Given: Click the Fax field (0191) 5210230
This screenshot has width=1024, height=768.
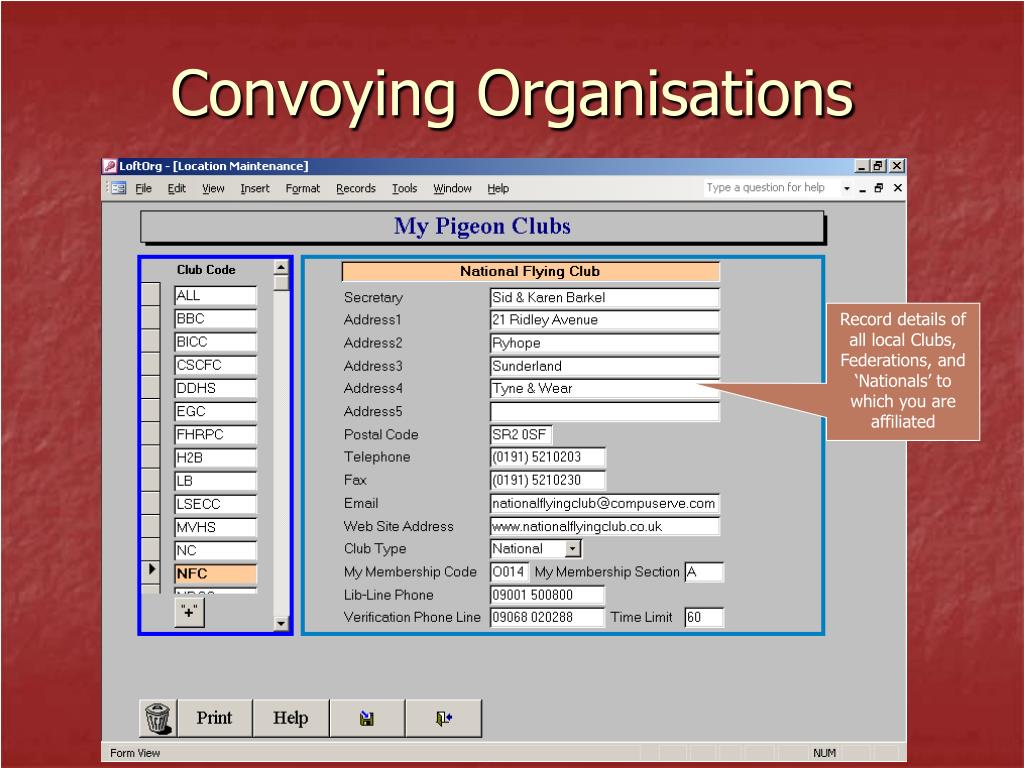Looking at the screenshot, I should (x=547, y=480).
